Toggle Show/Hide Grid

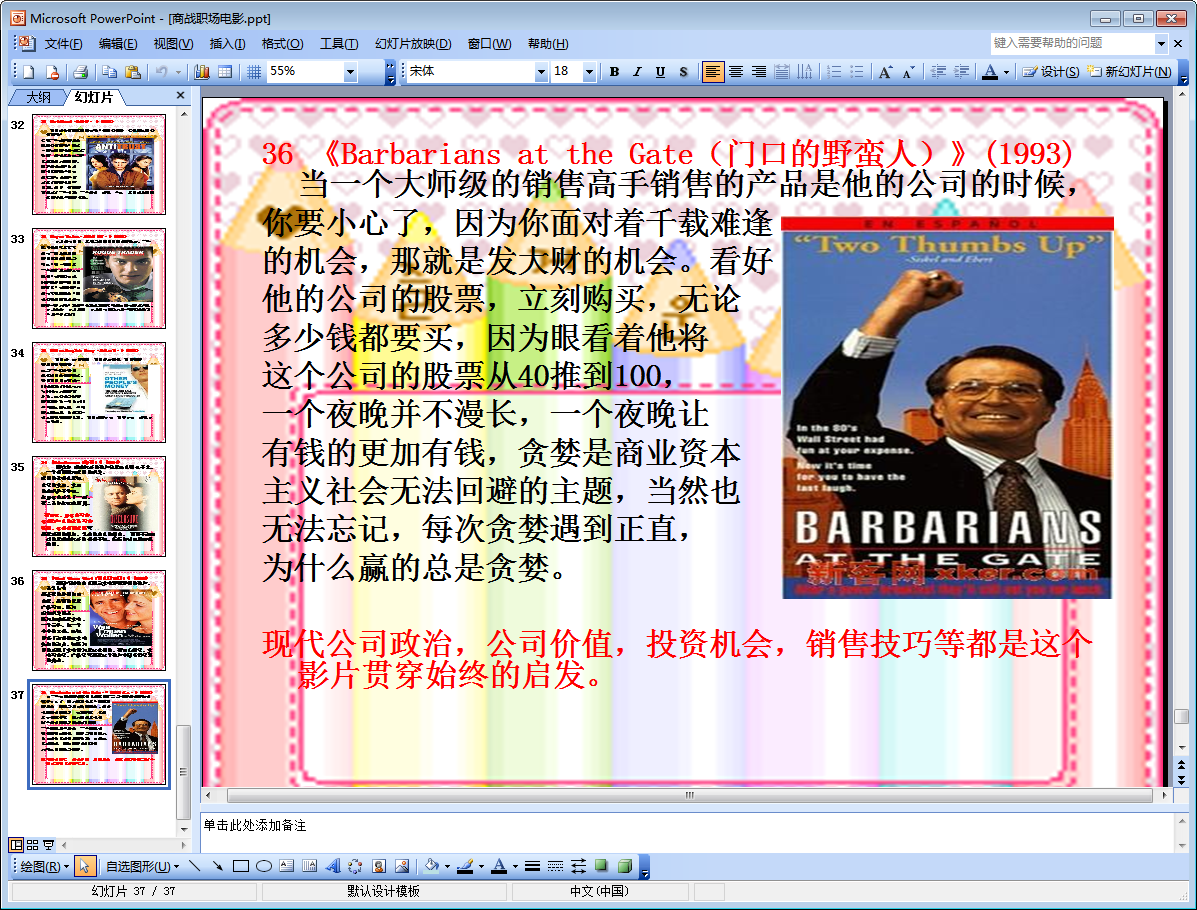tap(254, 72)
